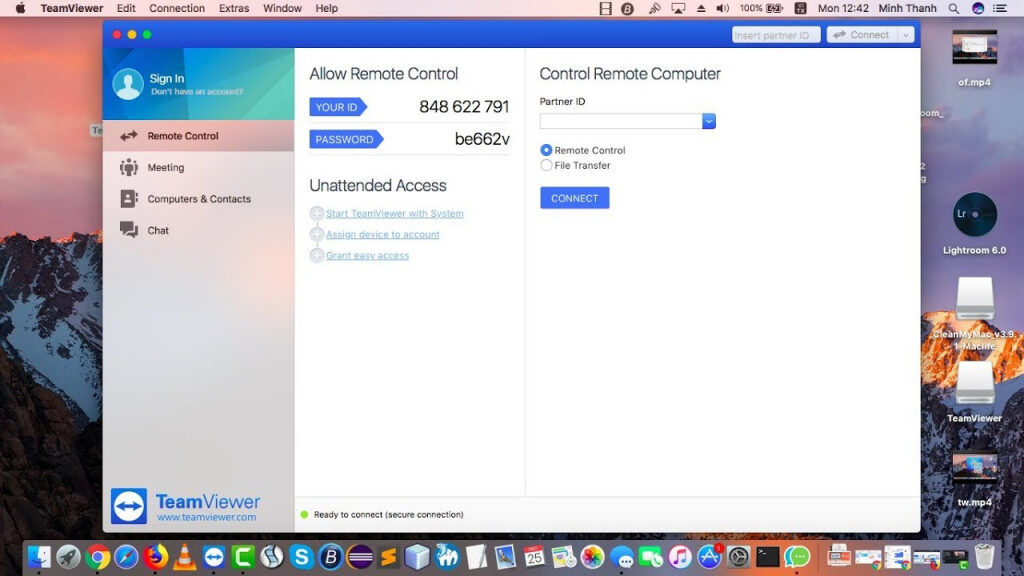Click the green connection status indicator
This screenshot has width=1024, height=576.
(x=304, y=515)
